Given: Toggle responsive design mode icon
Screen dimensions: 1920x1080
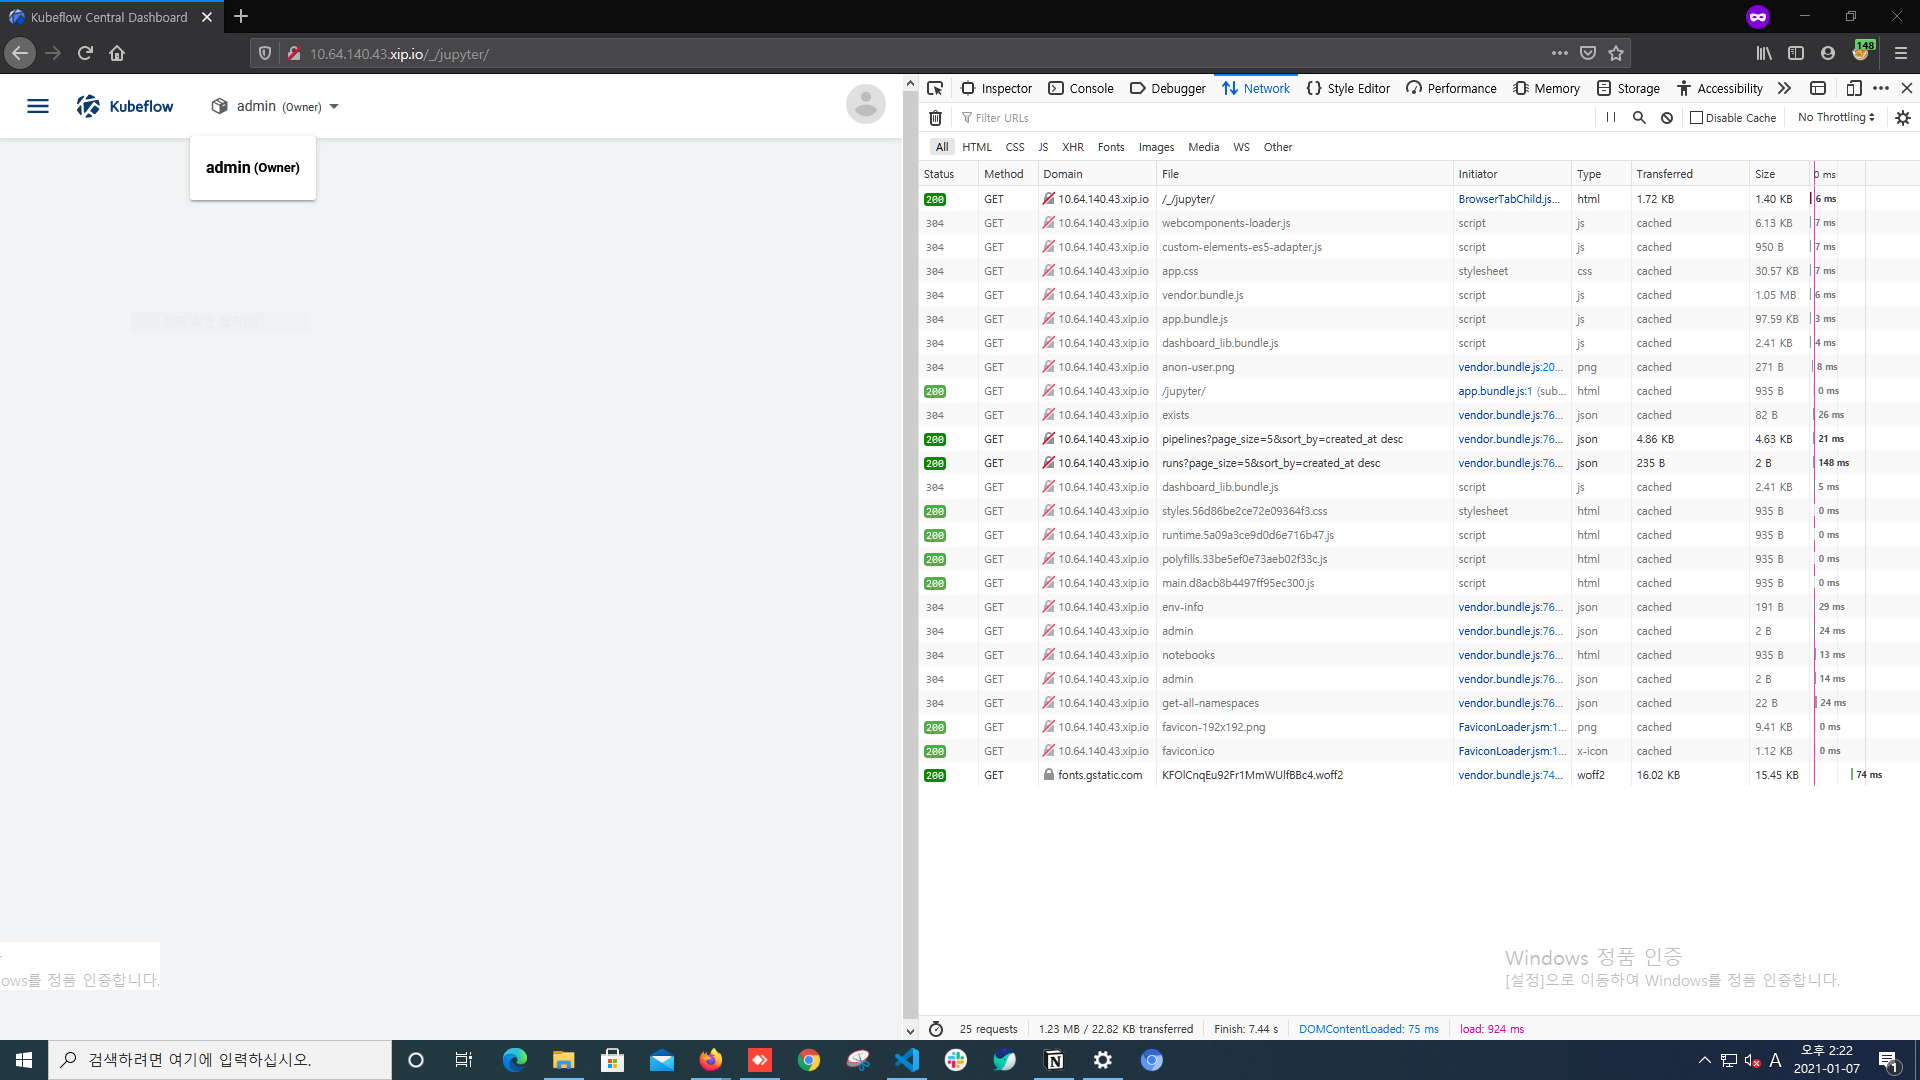Looking at the screenshot, I should [1855, 88].
